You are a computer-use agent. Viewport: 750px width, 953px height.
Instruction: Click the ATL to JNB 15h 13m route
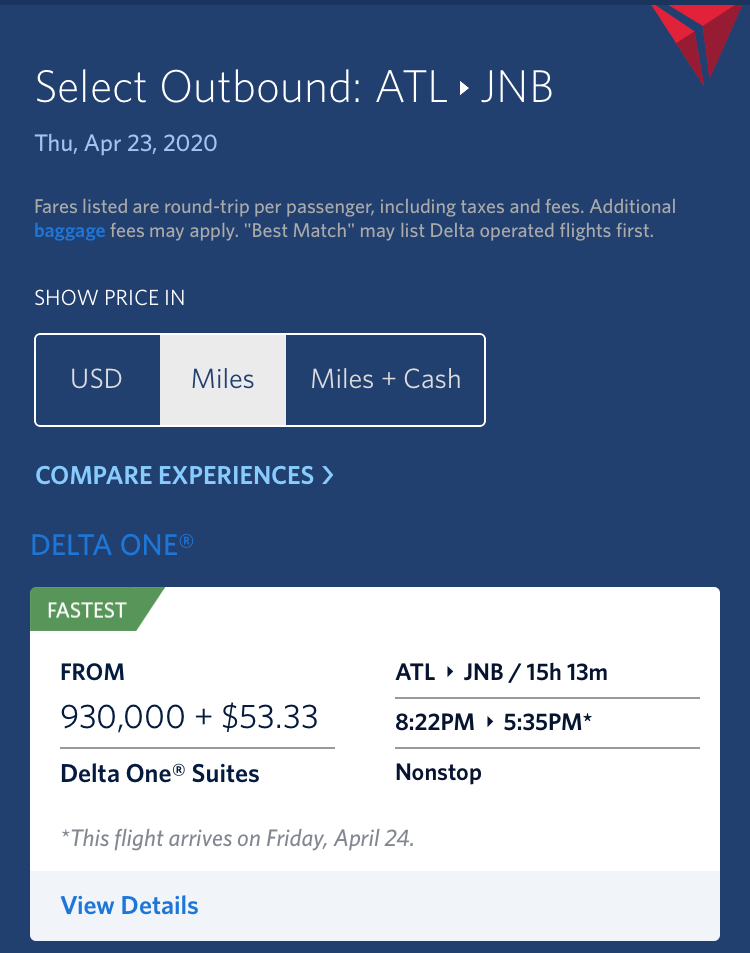(501, 672)
